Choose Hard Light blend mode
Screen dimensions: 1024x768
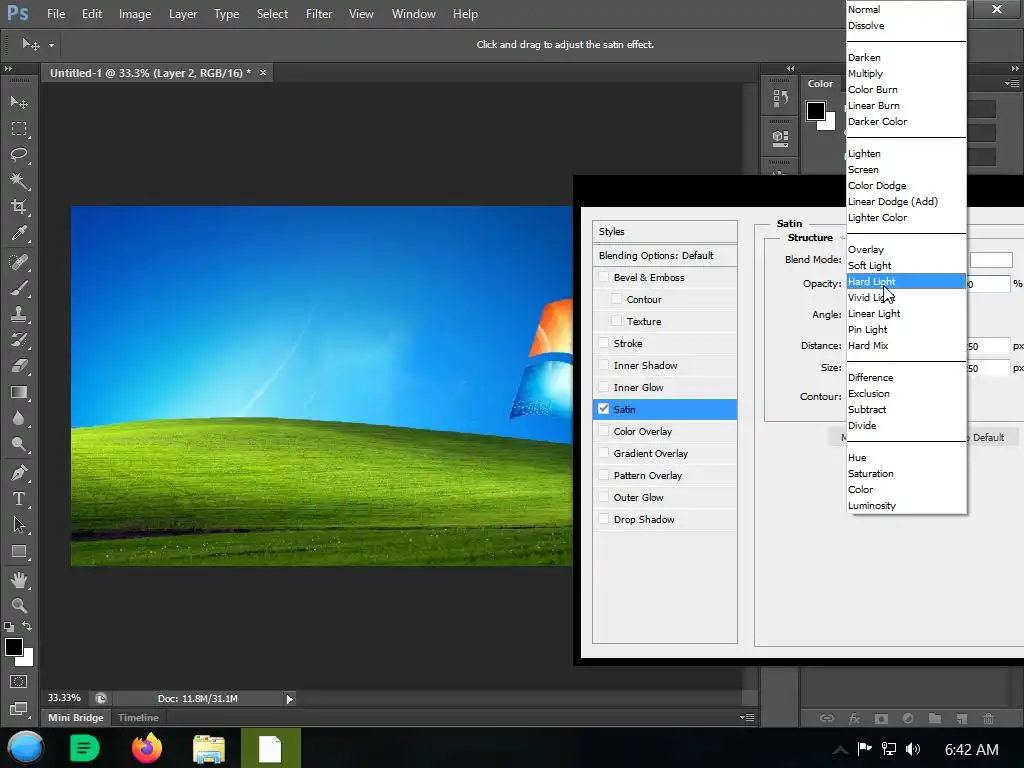906,281
